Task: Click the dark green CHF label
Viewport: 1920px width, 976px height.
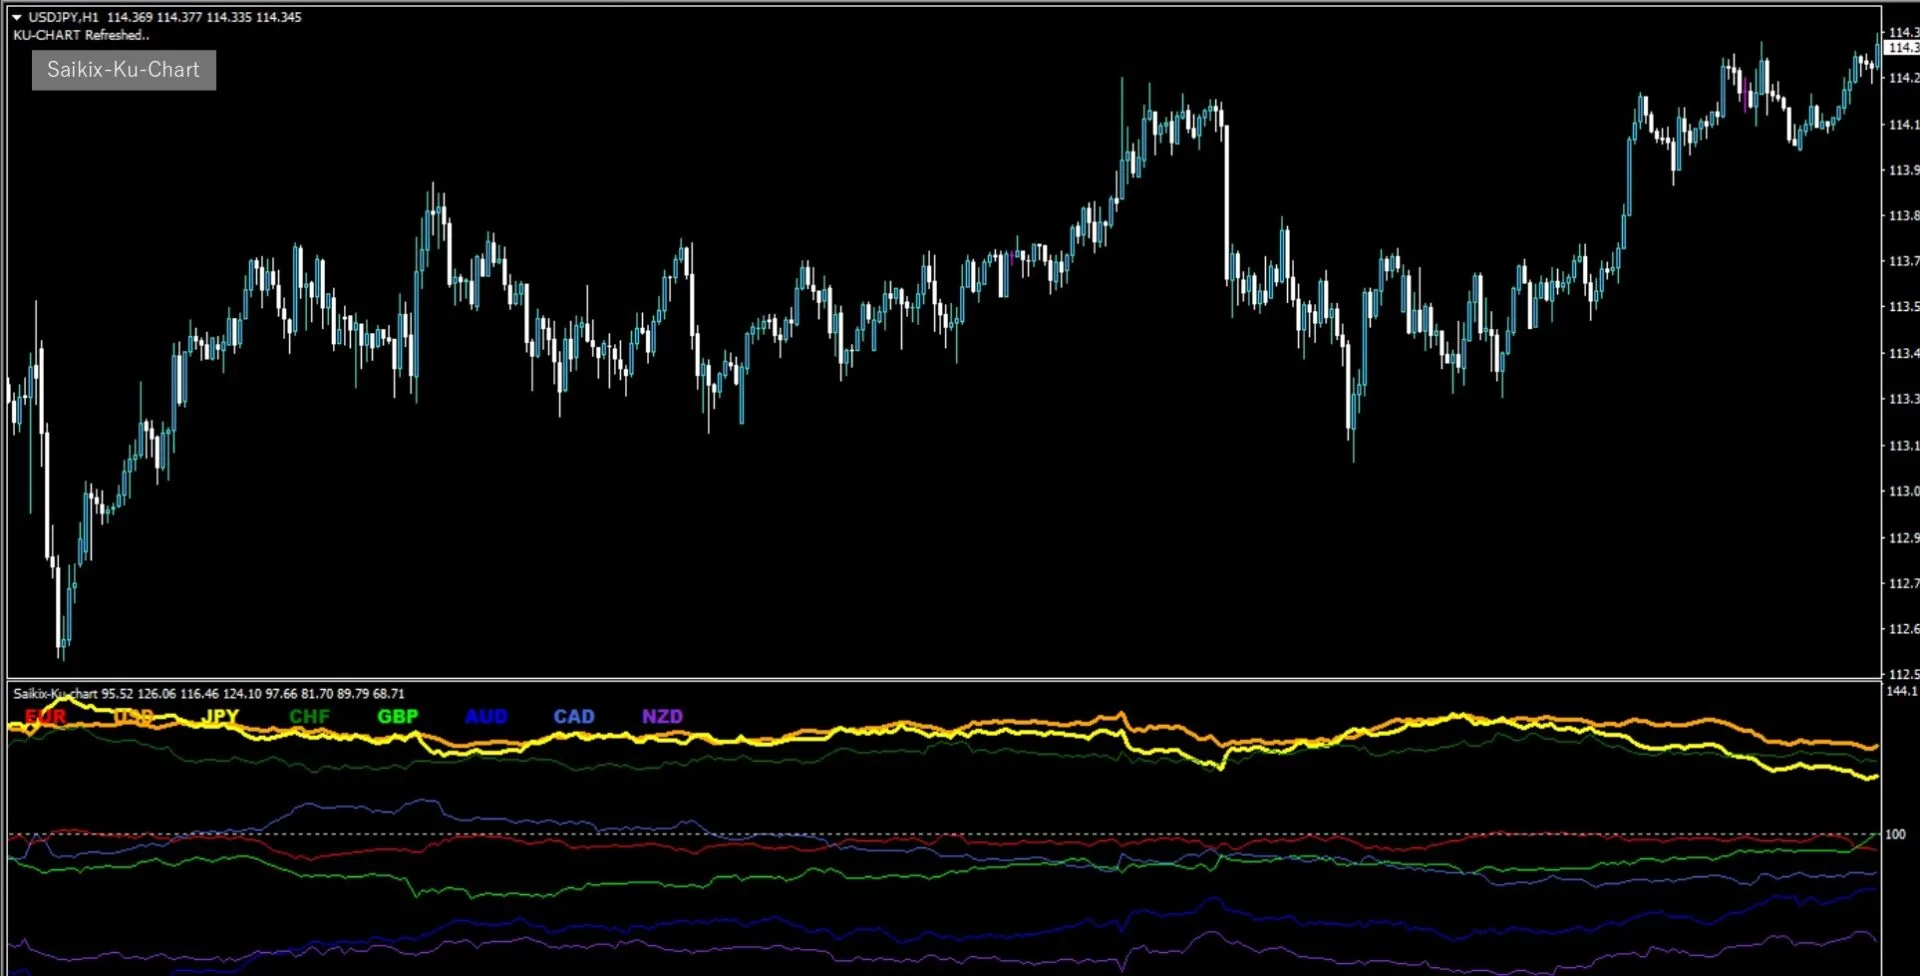Action: (x=309, y=716)
